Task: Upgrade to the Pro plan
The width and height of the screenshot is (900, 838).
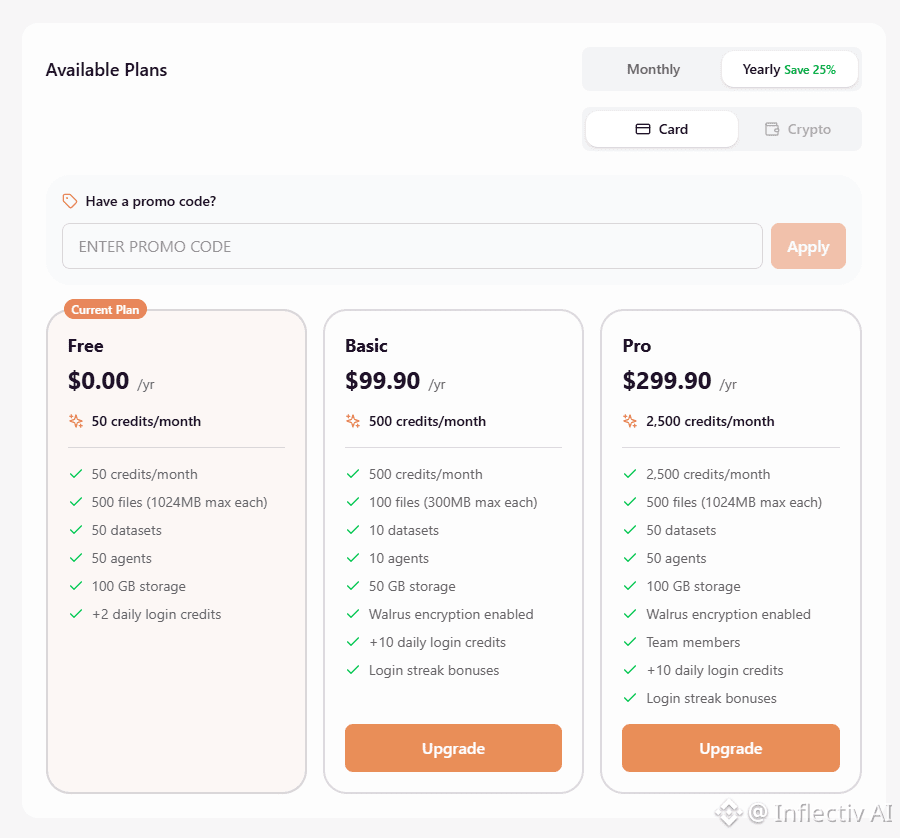Action: [730, 748]
